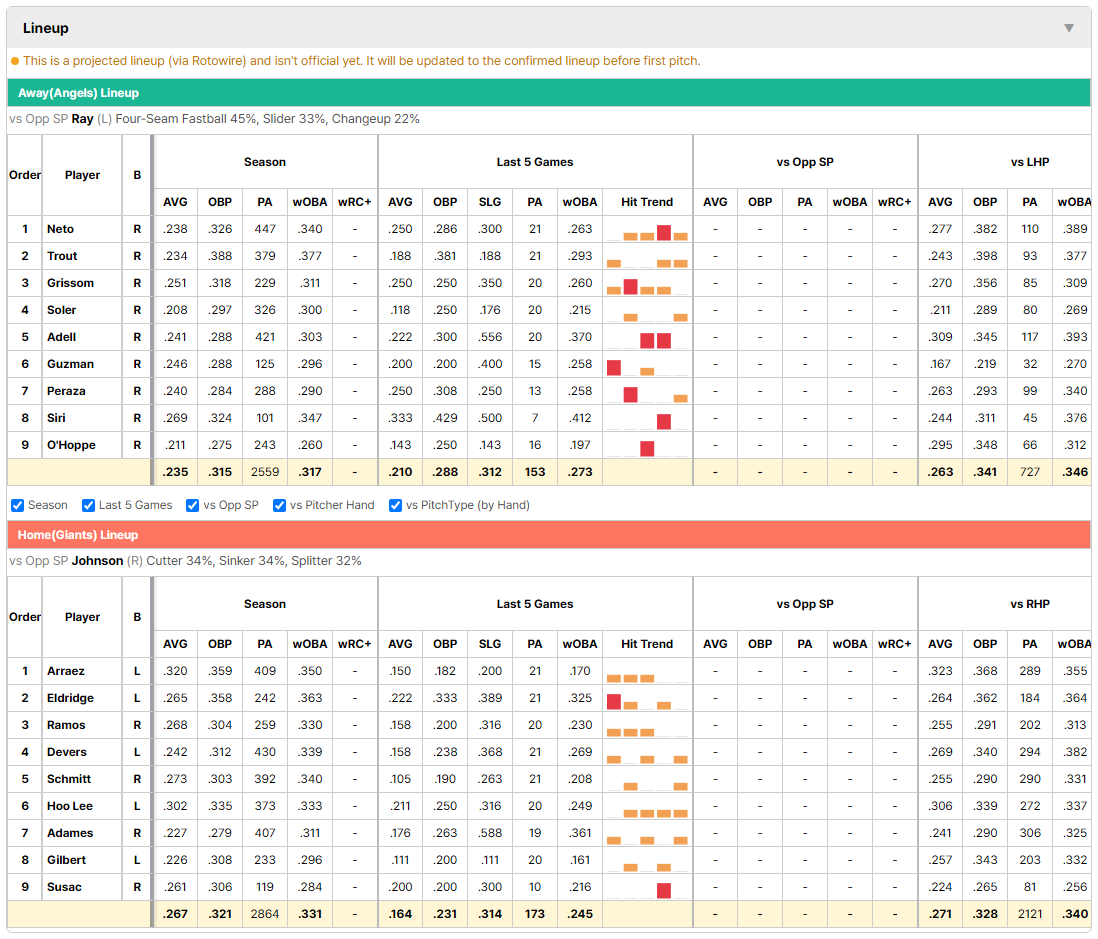This screenshot has width=1098, height=939.
Task: Disable vs Pitcher Hand checkbox
Action: (279, 506)
